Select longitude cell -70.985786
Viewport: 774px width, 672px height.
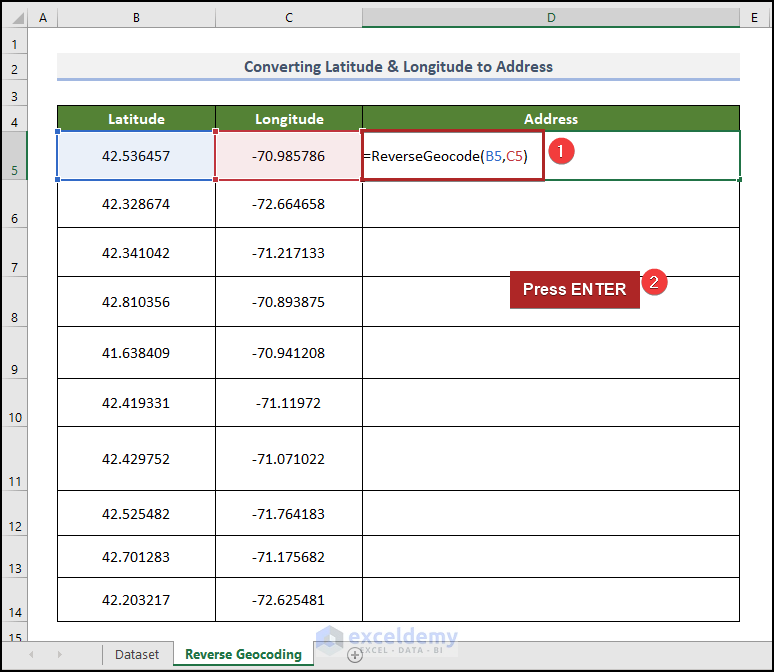[x=289, y=156]
